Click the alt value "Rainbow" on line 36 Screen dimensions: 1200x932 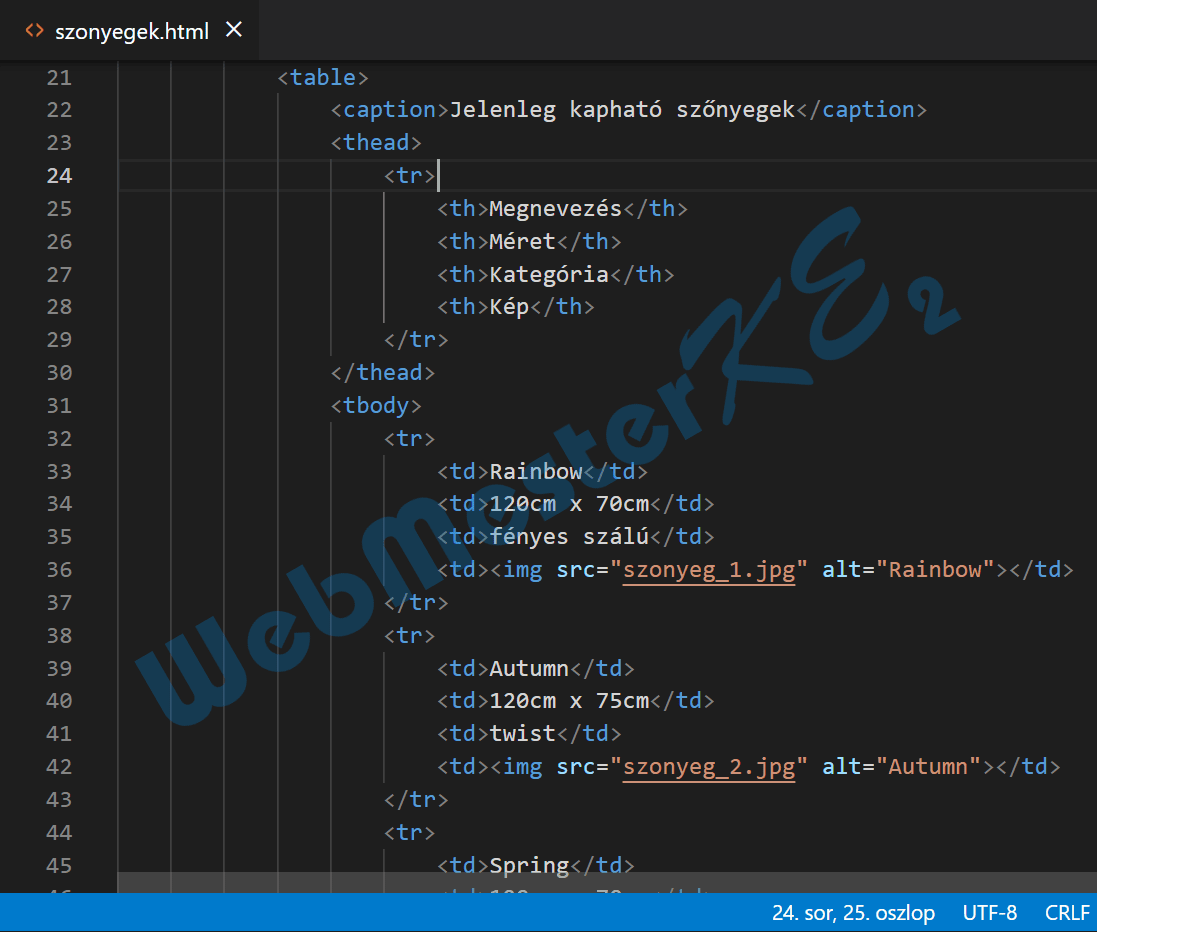[935, 570]
